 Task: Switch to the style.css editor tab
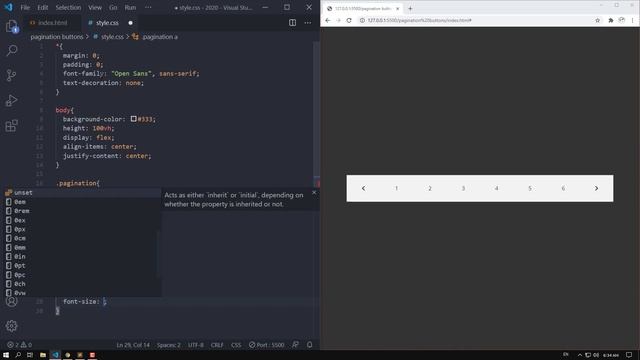click(107, 23)
